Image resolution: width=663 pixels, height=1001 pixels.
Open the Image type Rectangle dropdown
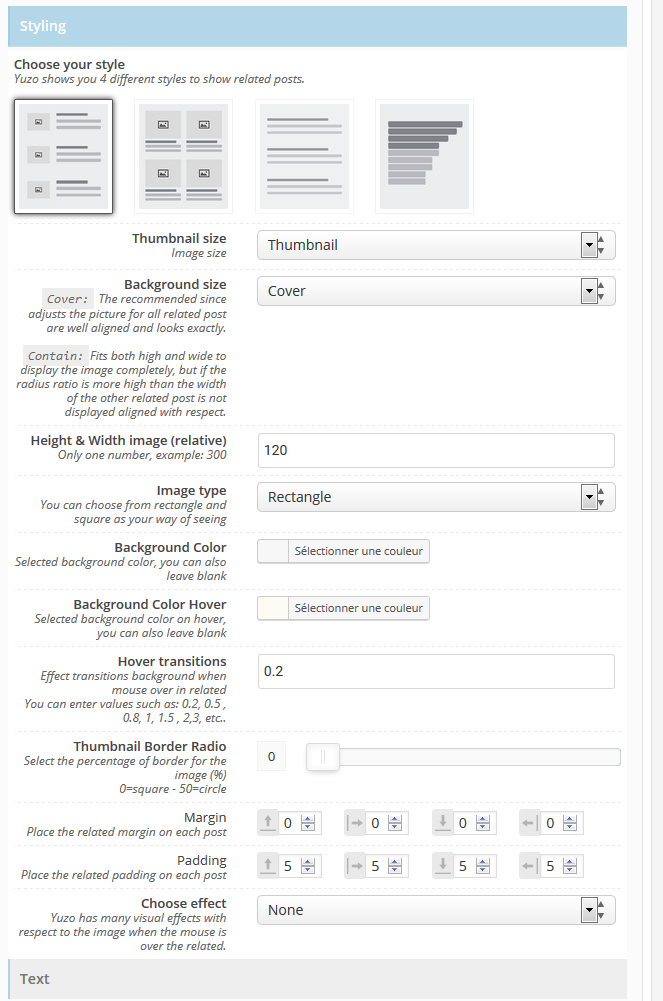436,497
